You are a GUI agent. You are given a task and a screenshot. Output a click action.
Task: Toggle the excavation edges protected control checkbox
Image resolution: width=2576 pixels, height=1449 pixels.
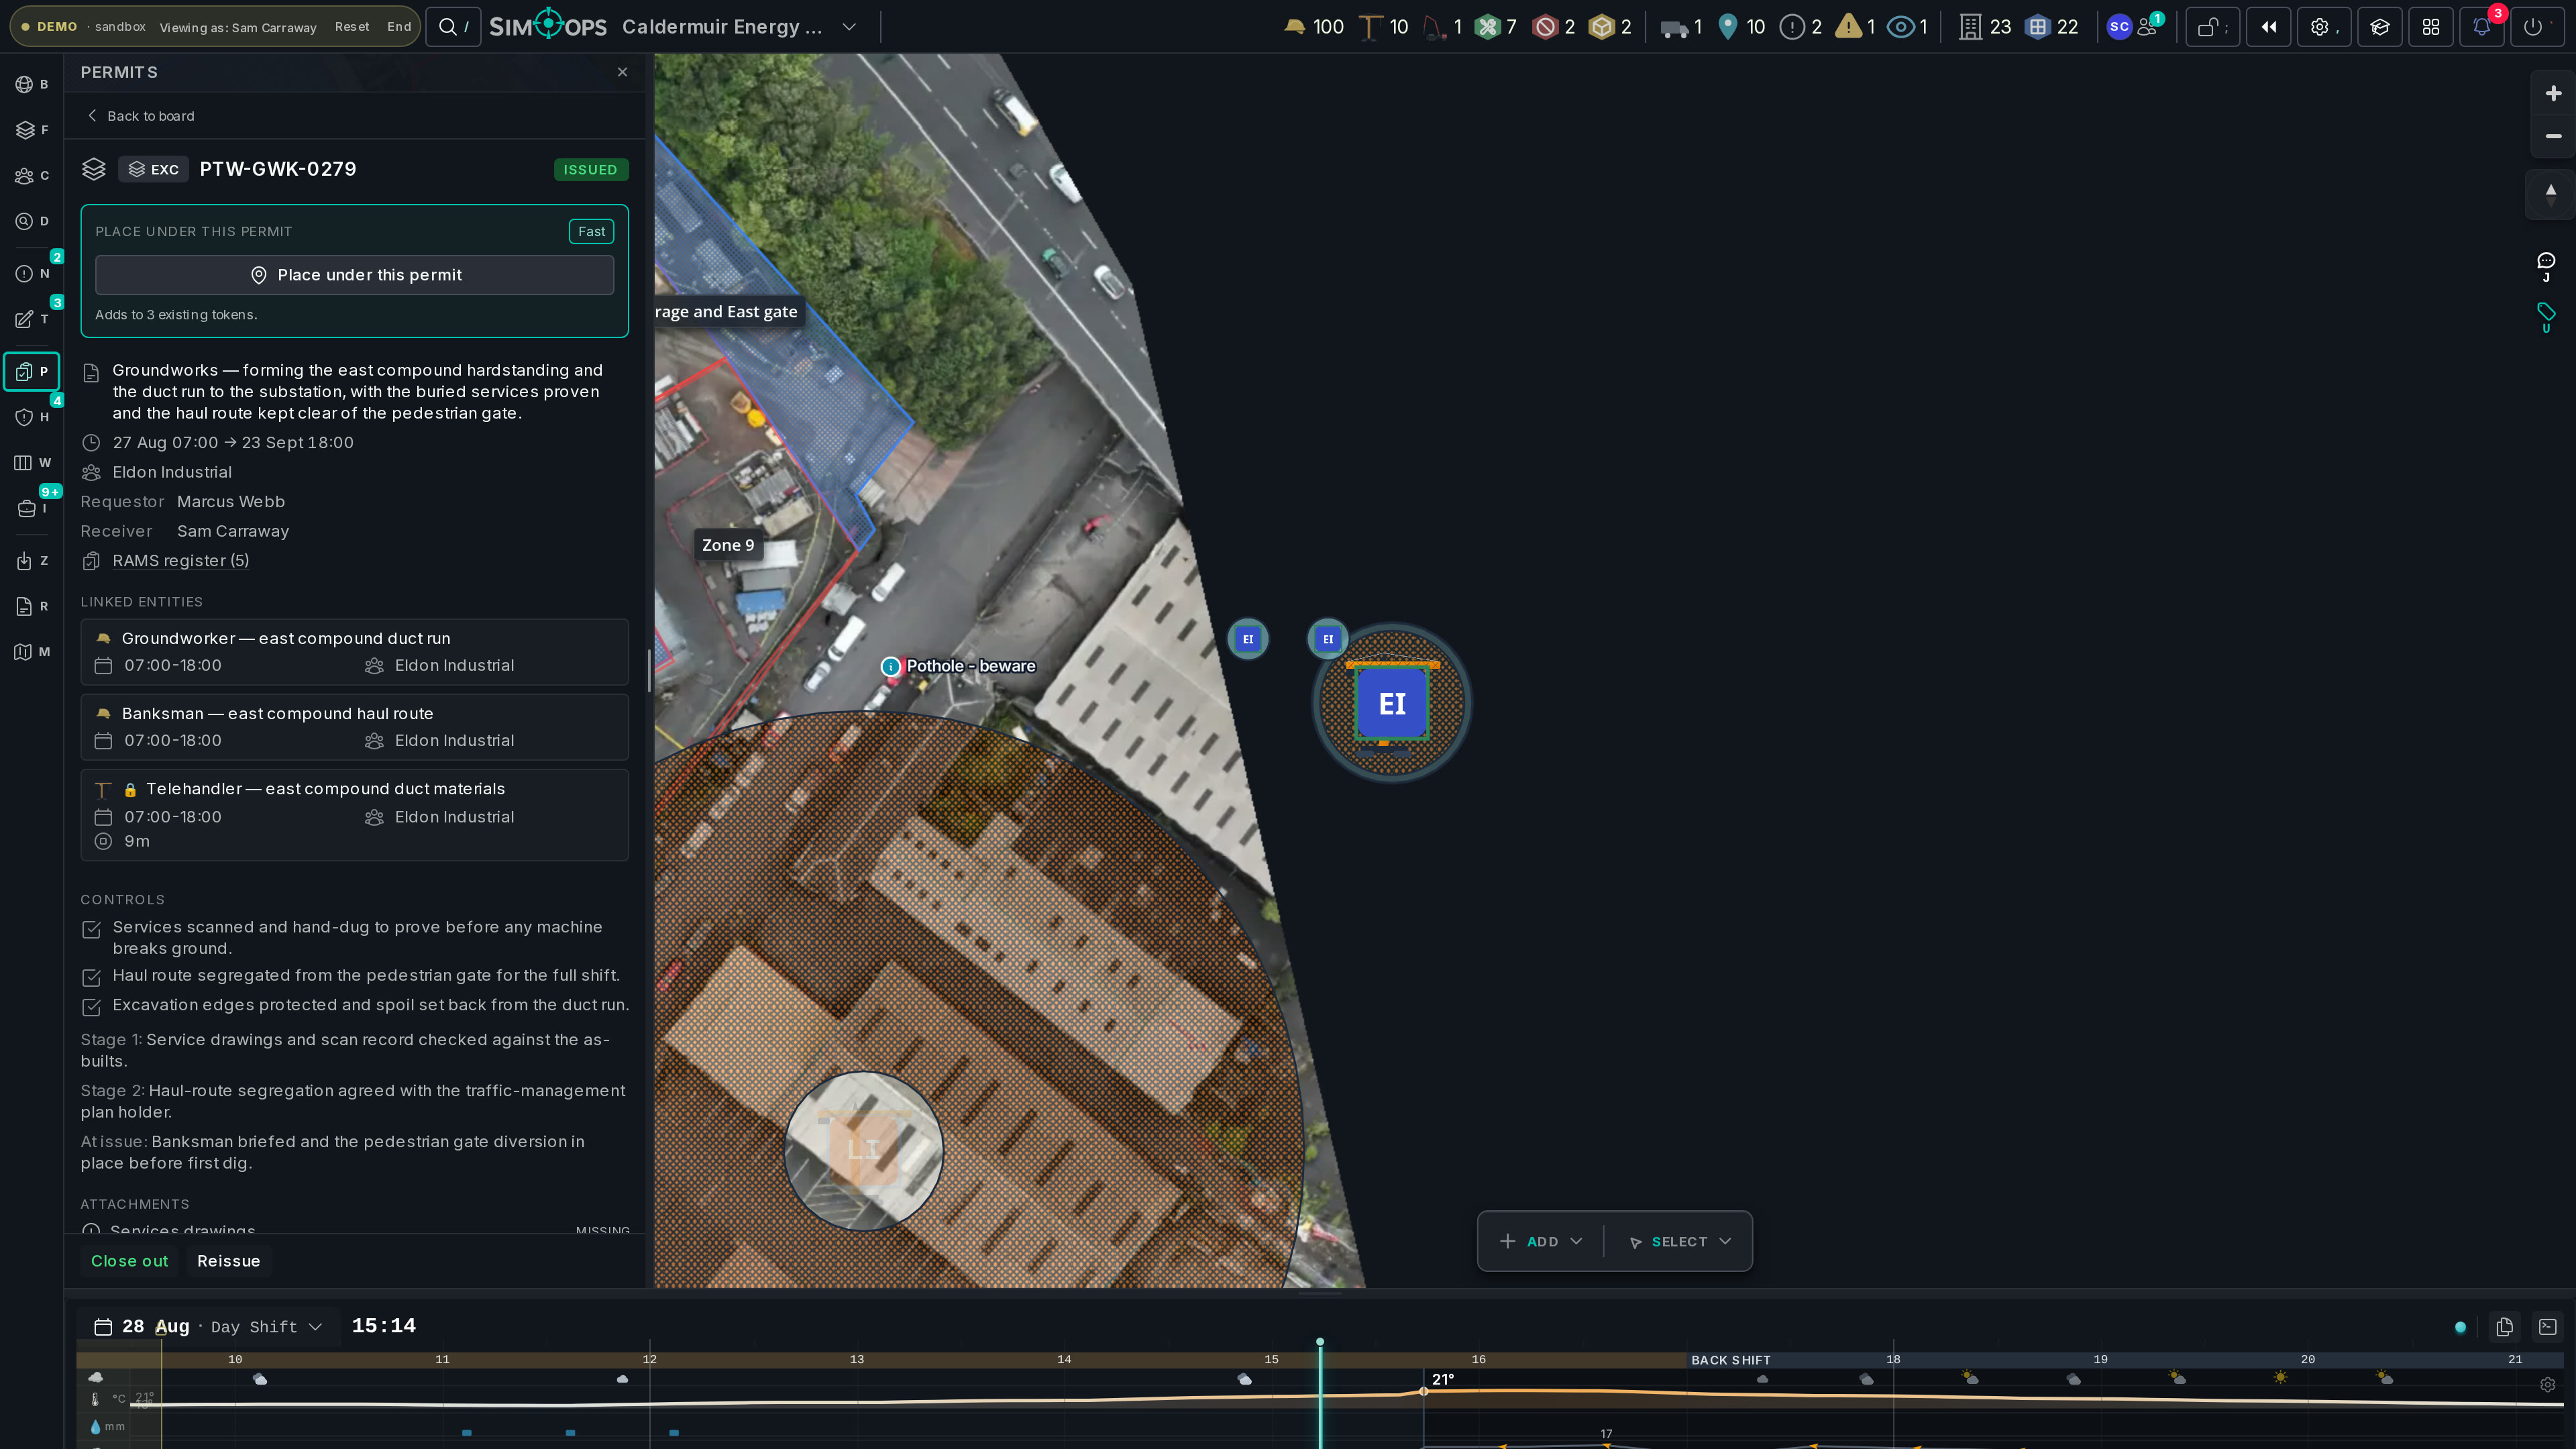coord(91,1006)
